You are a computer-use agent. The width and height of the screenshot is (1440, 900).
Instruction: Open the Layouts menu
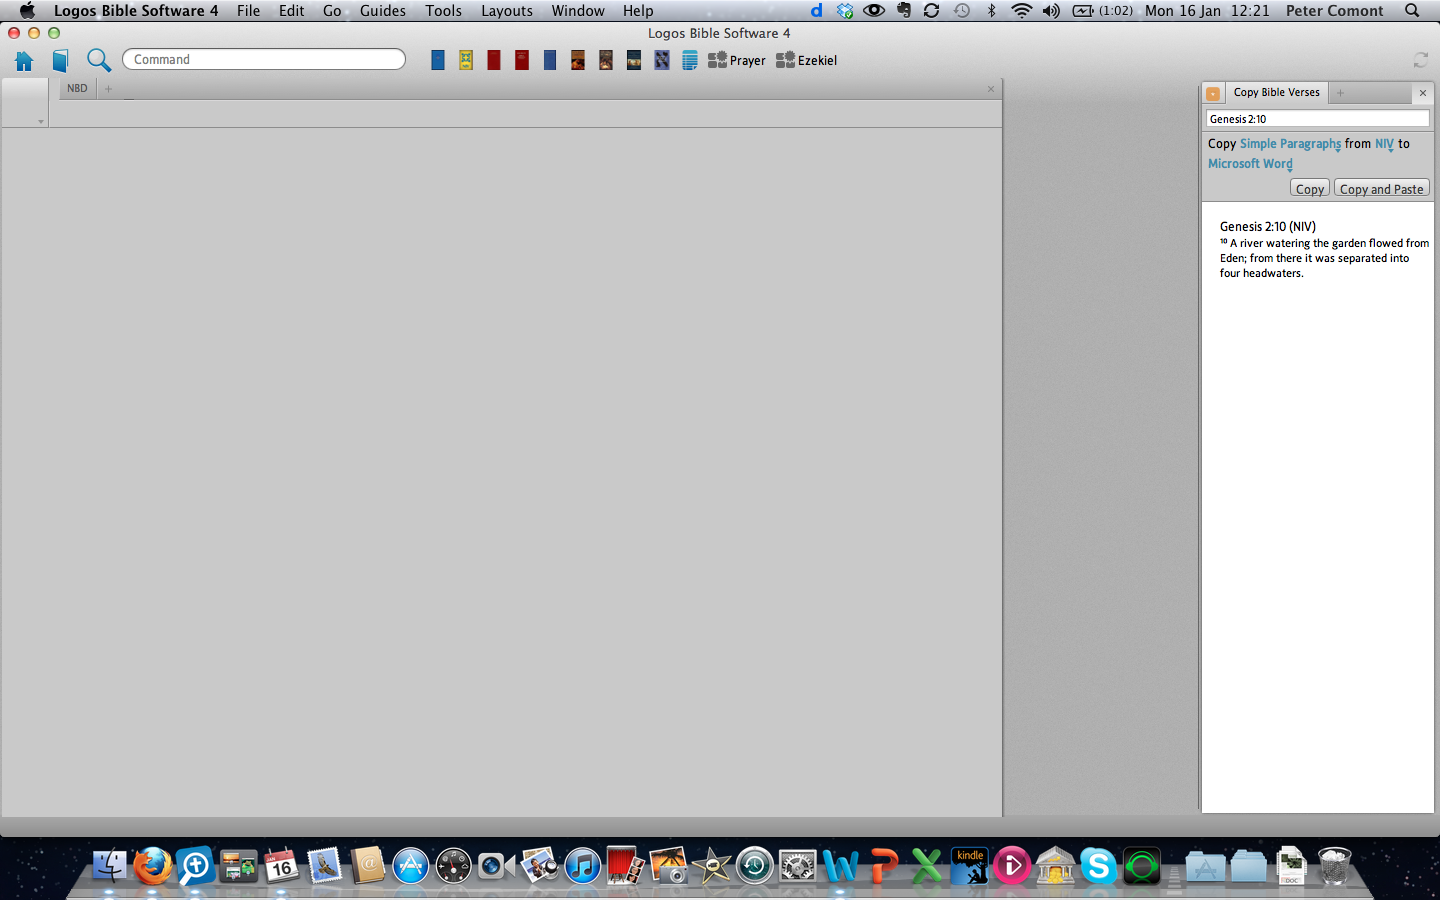[x=507, y=11]
